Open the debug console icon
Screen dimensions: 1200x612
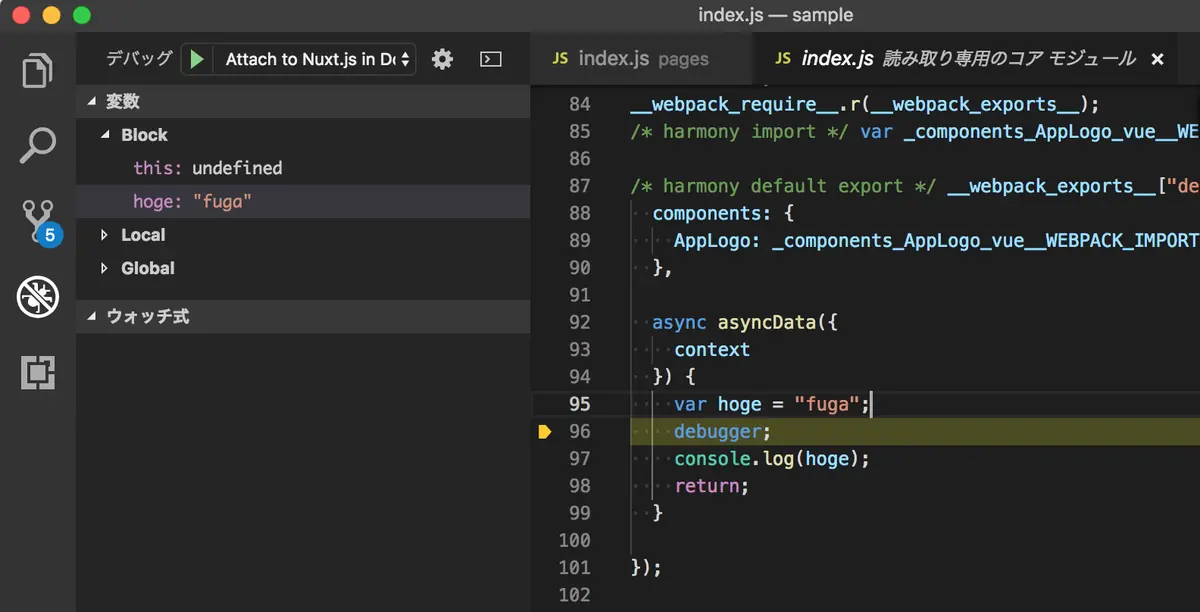490,59
